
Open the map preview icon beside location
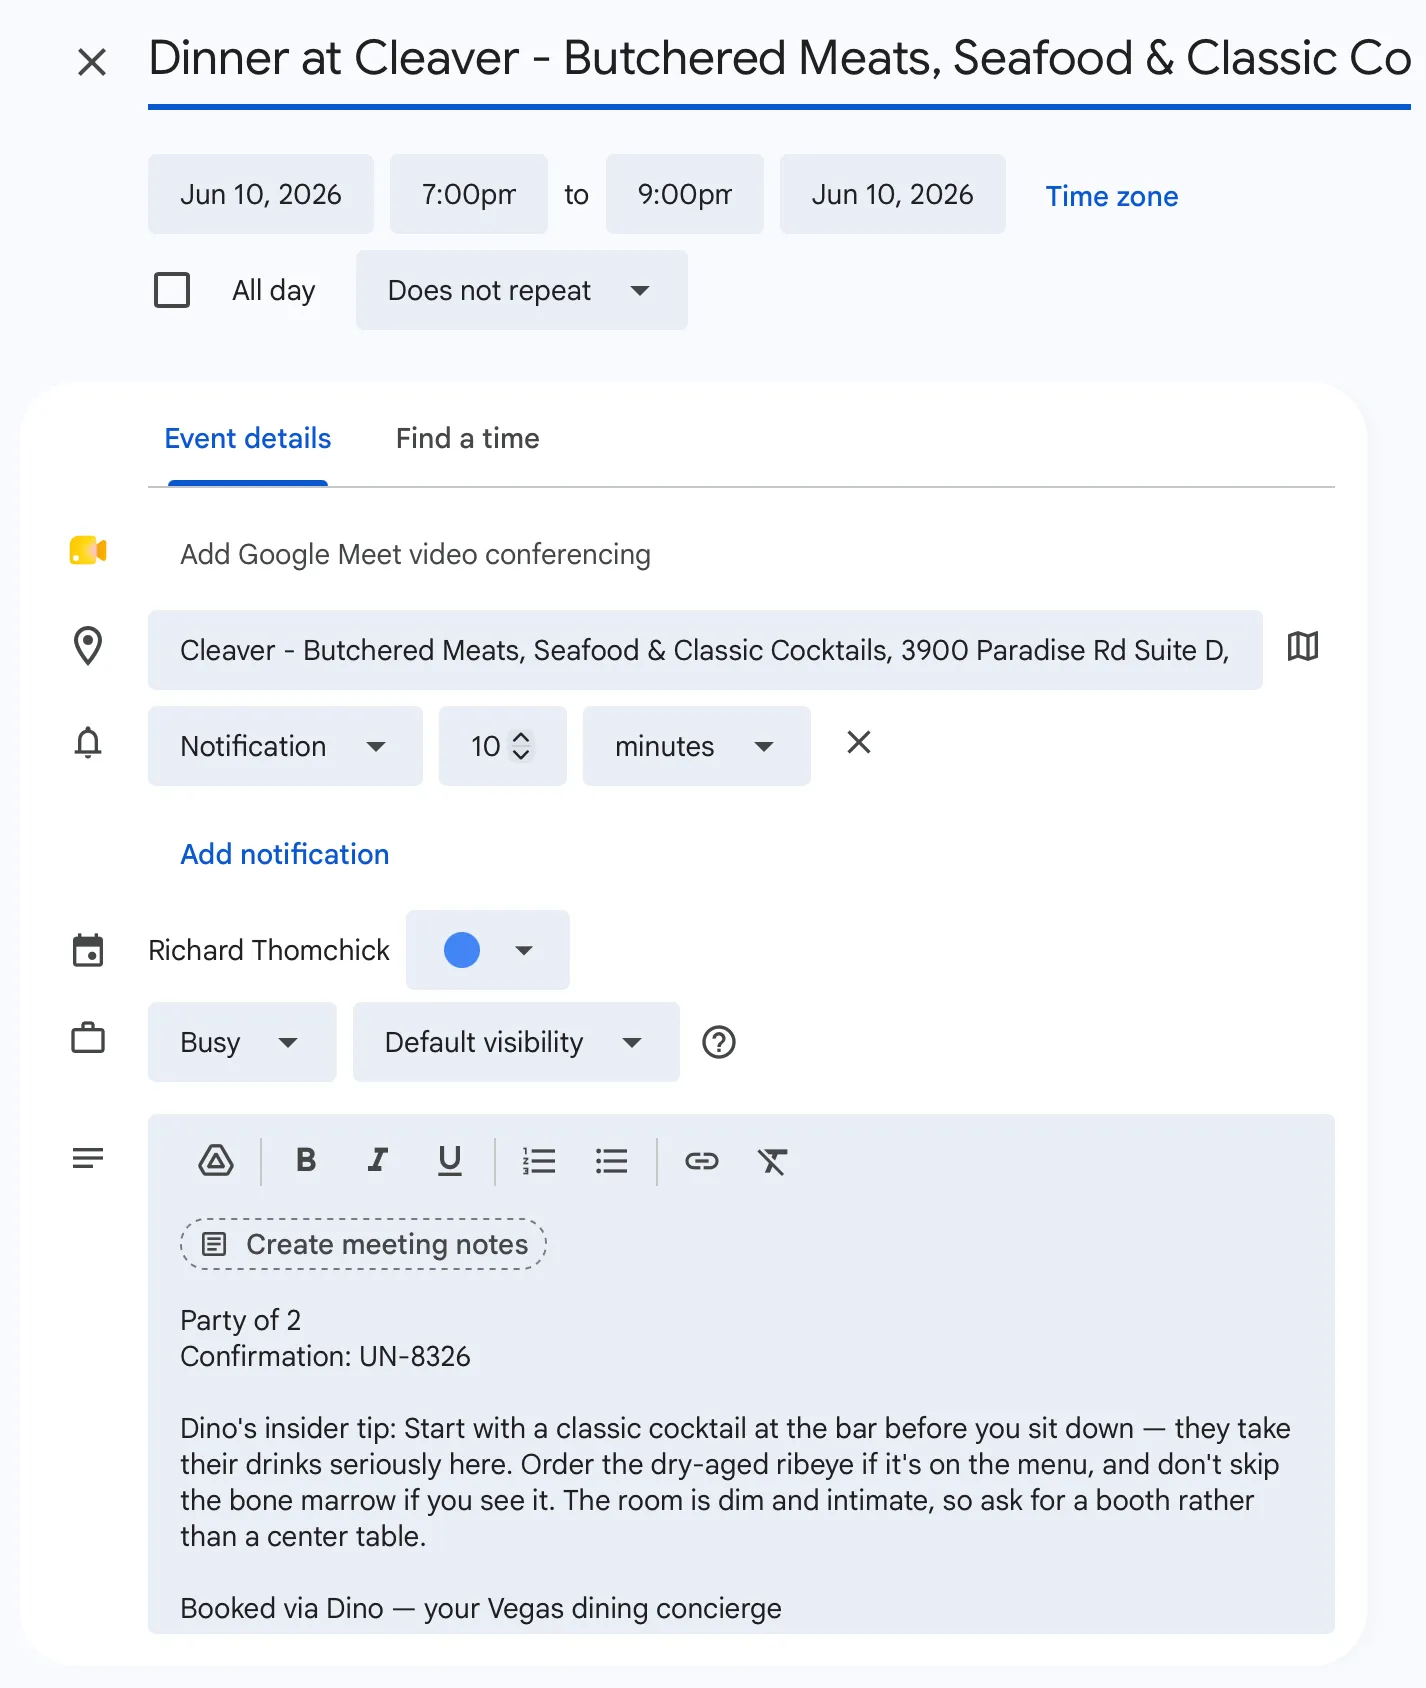click(1303, 646)
